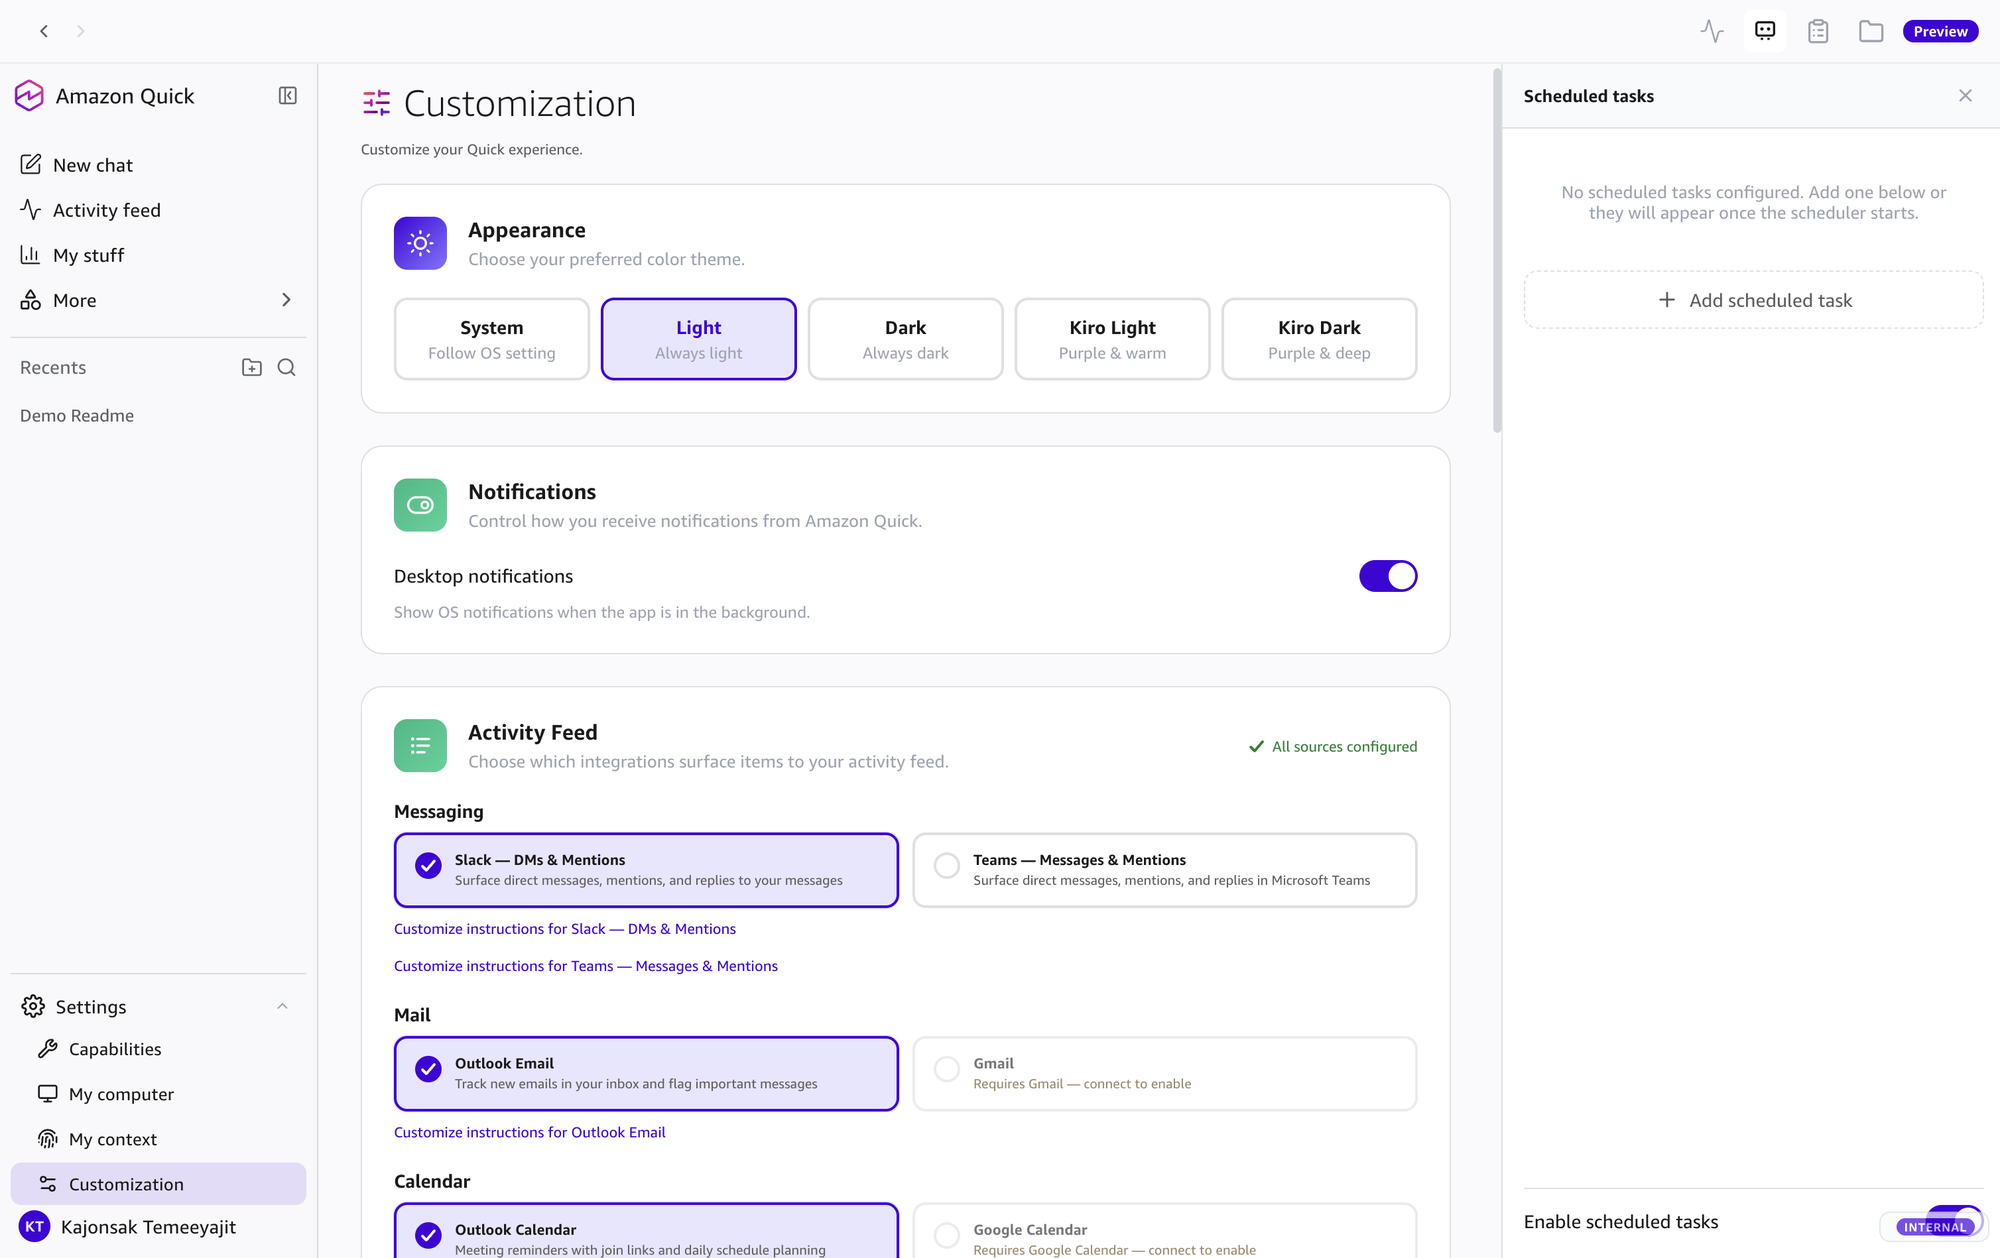This screenshot has height=1258, width=2000.
Task: Click the KT user avatar
Action: coord(34,1227)
